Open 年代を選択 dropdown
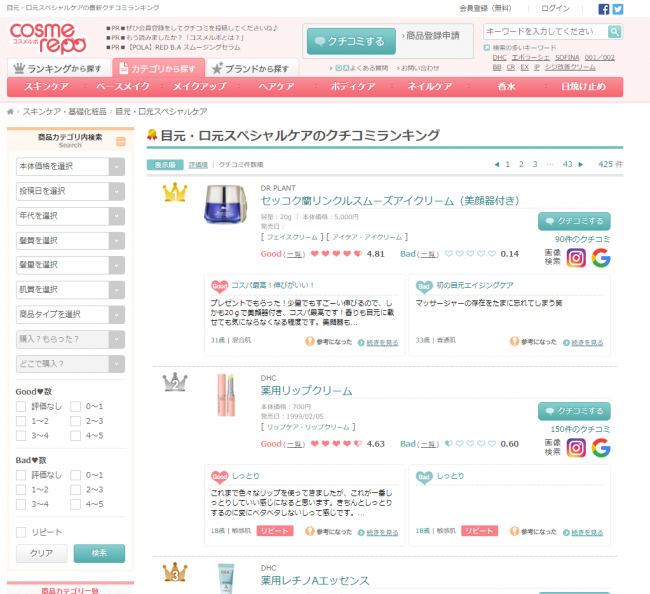This screenshot has width=650, height=594. point(70,216)
